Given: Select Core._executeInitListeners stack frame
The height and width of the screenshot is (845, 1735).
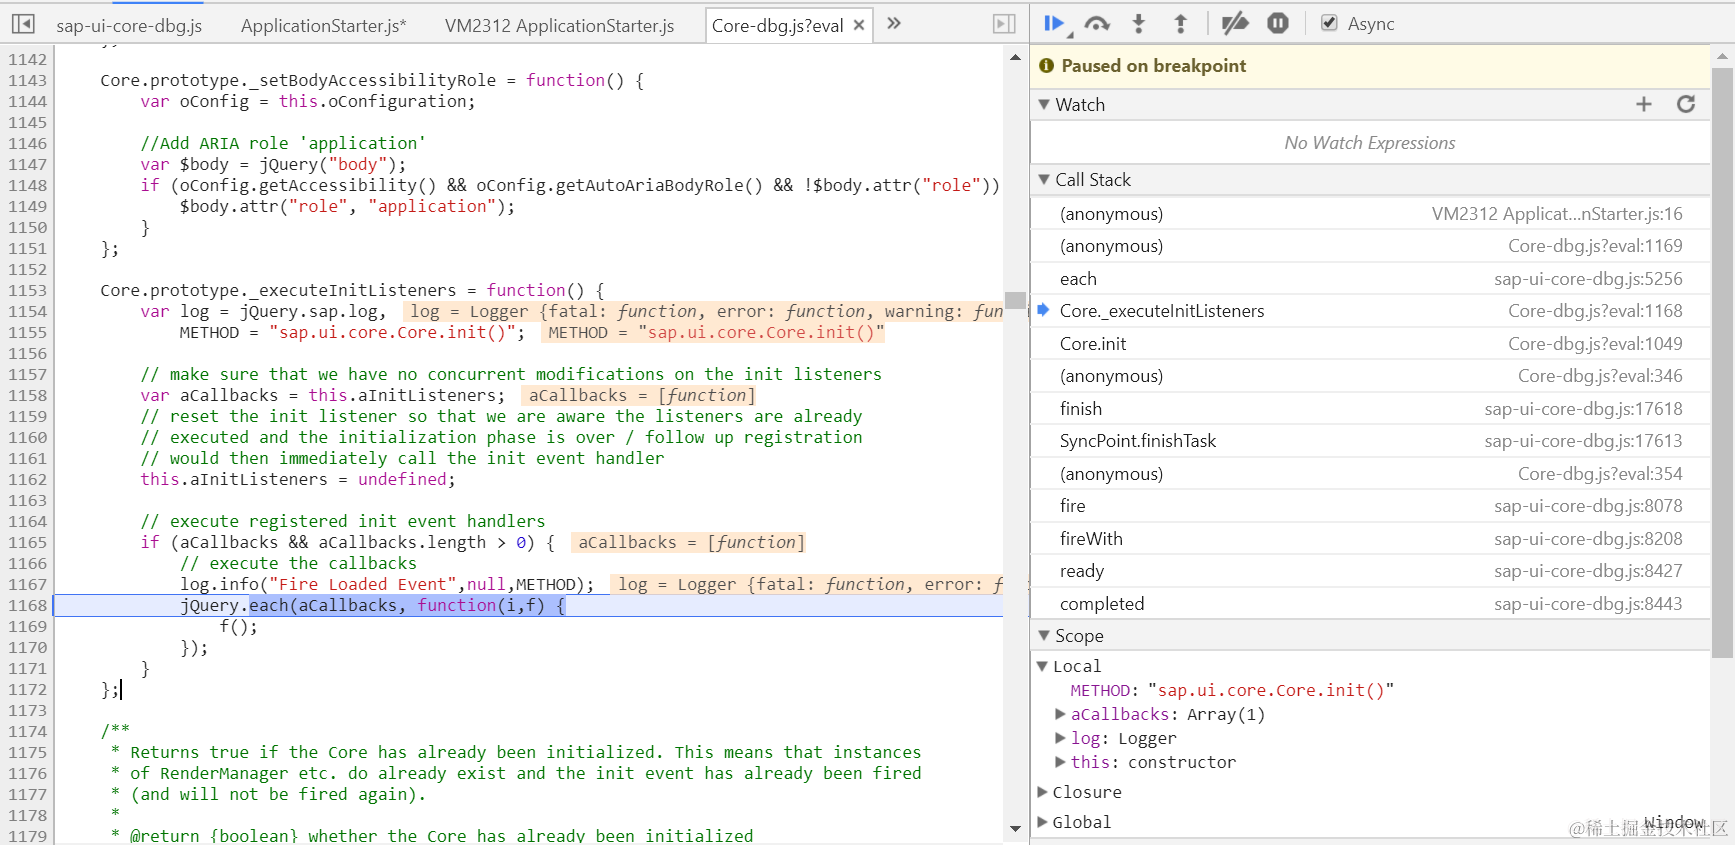Looking at the screenshot, I should (x=1370, y=311).
